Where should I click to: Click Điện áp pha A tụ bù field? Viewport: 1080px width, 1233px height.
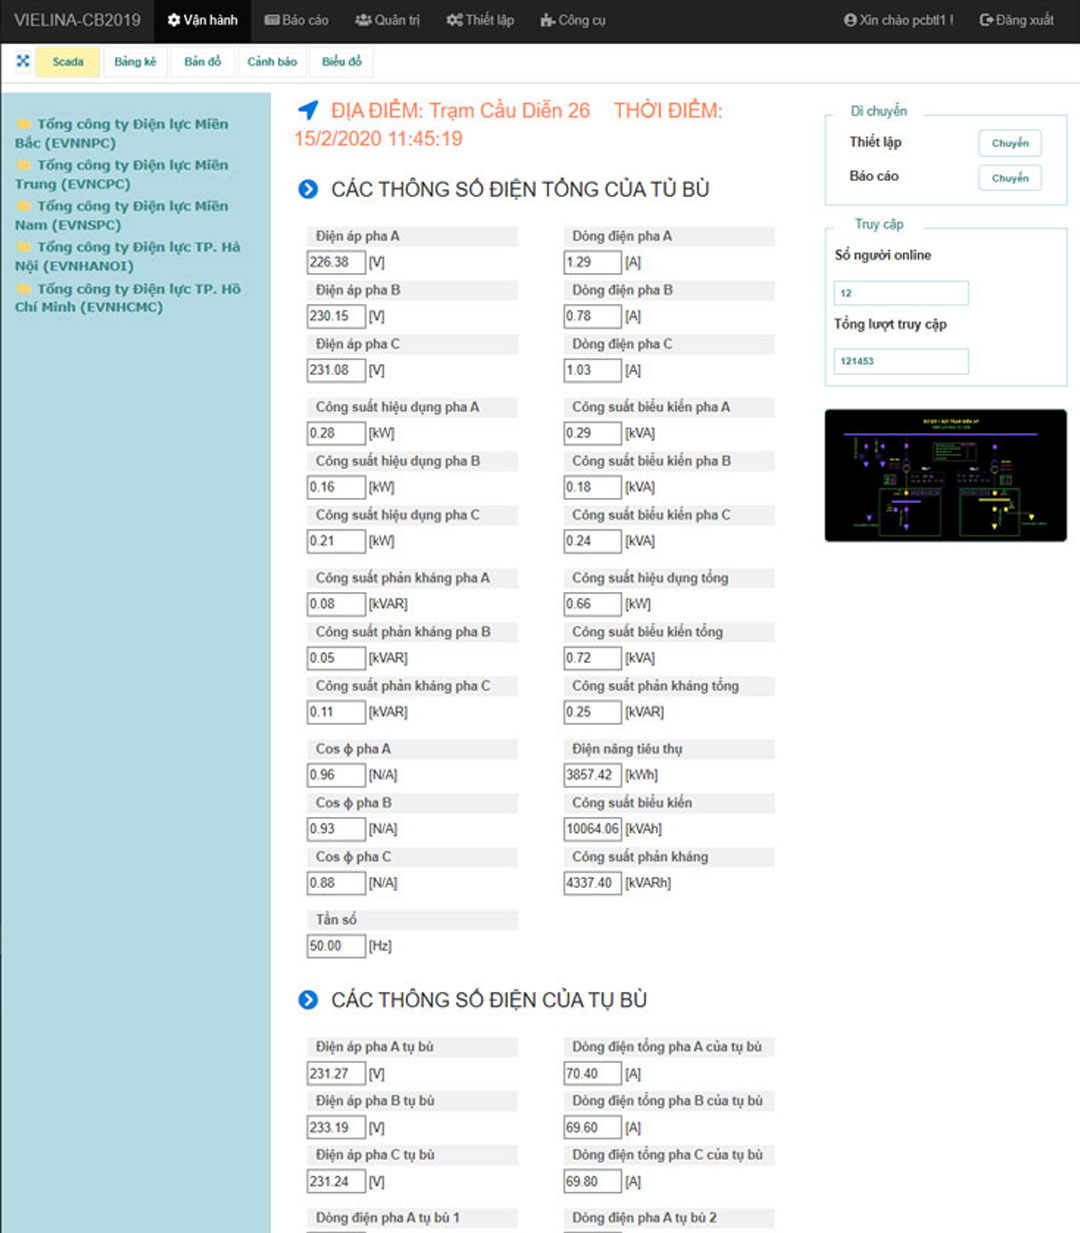[x=336, y=1074]
